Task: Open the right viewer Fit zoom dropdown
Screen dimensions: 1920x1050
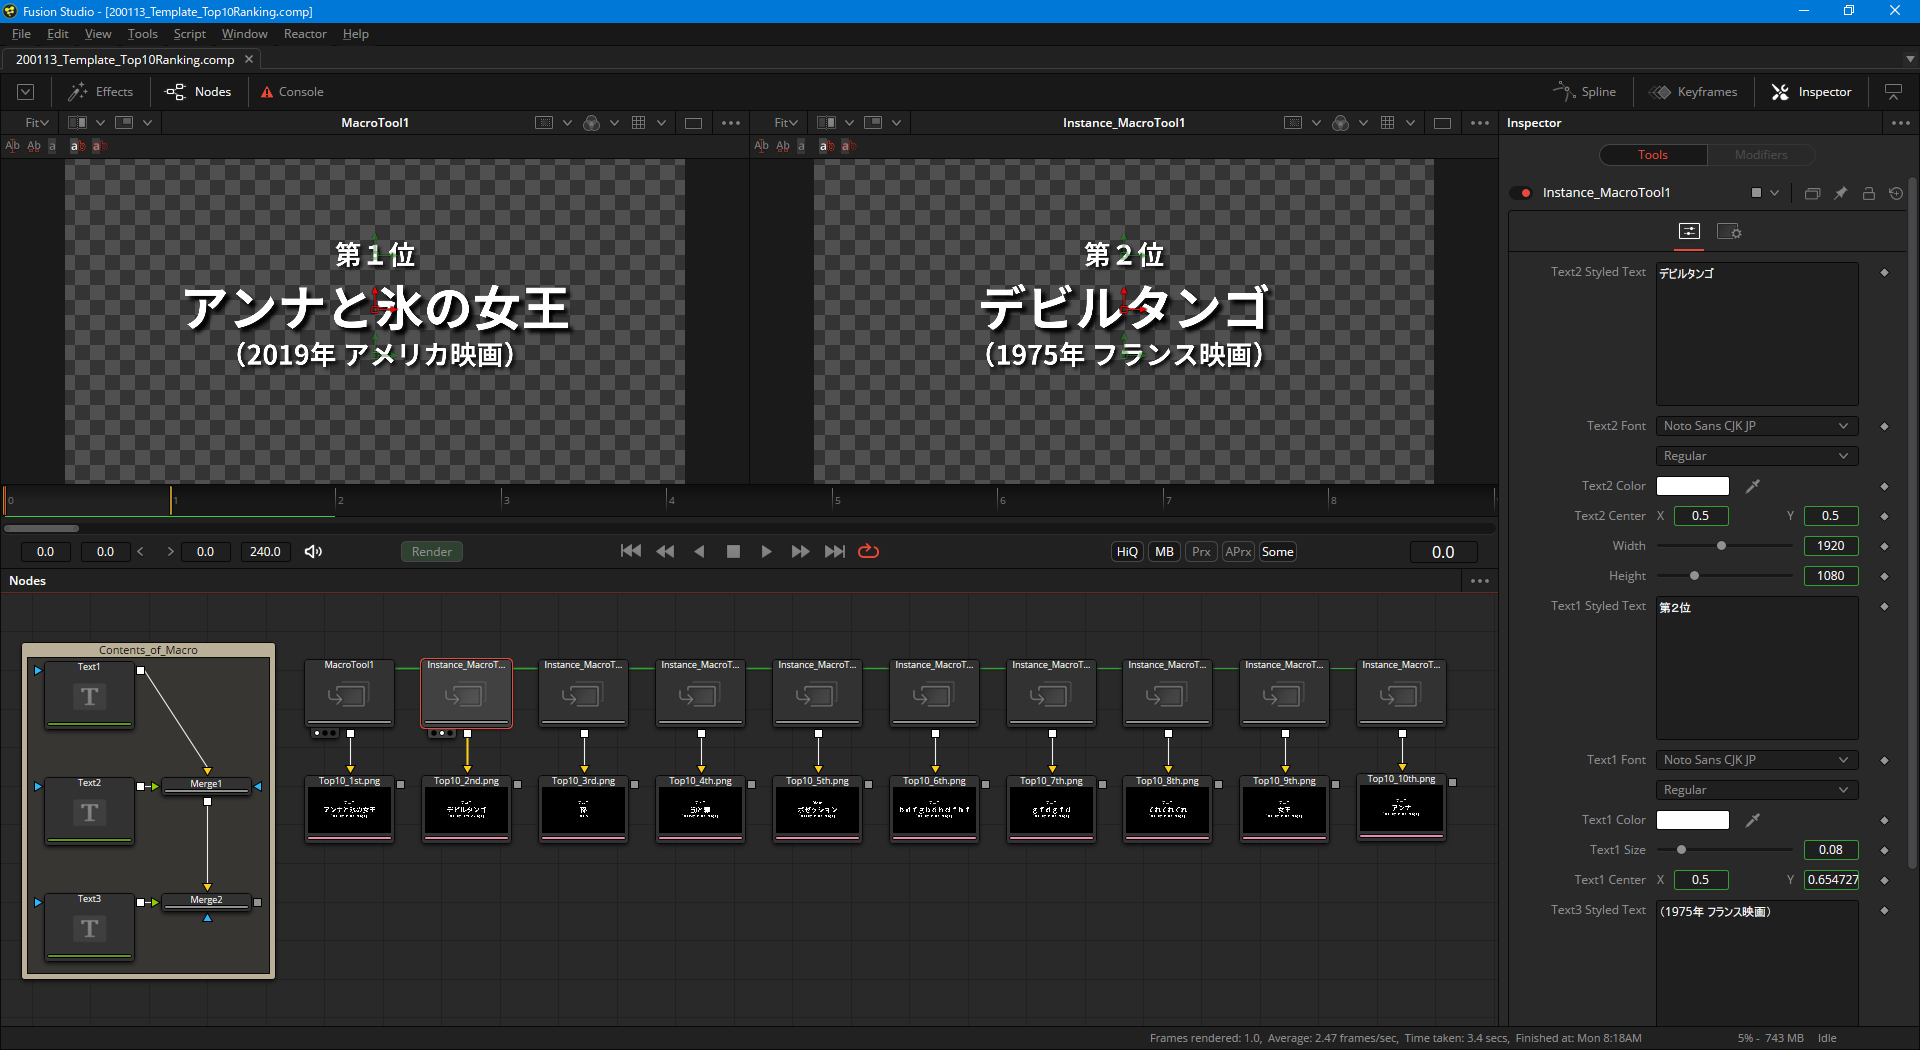Action: (786, 123)
